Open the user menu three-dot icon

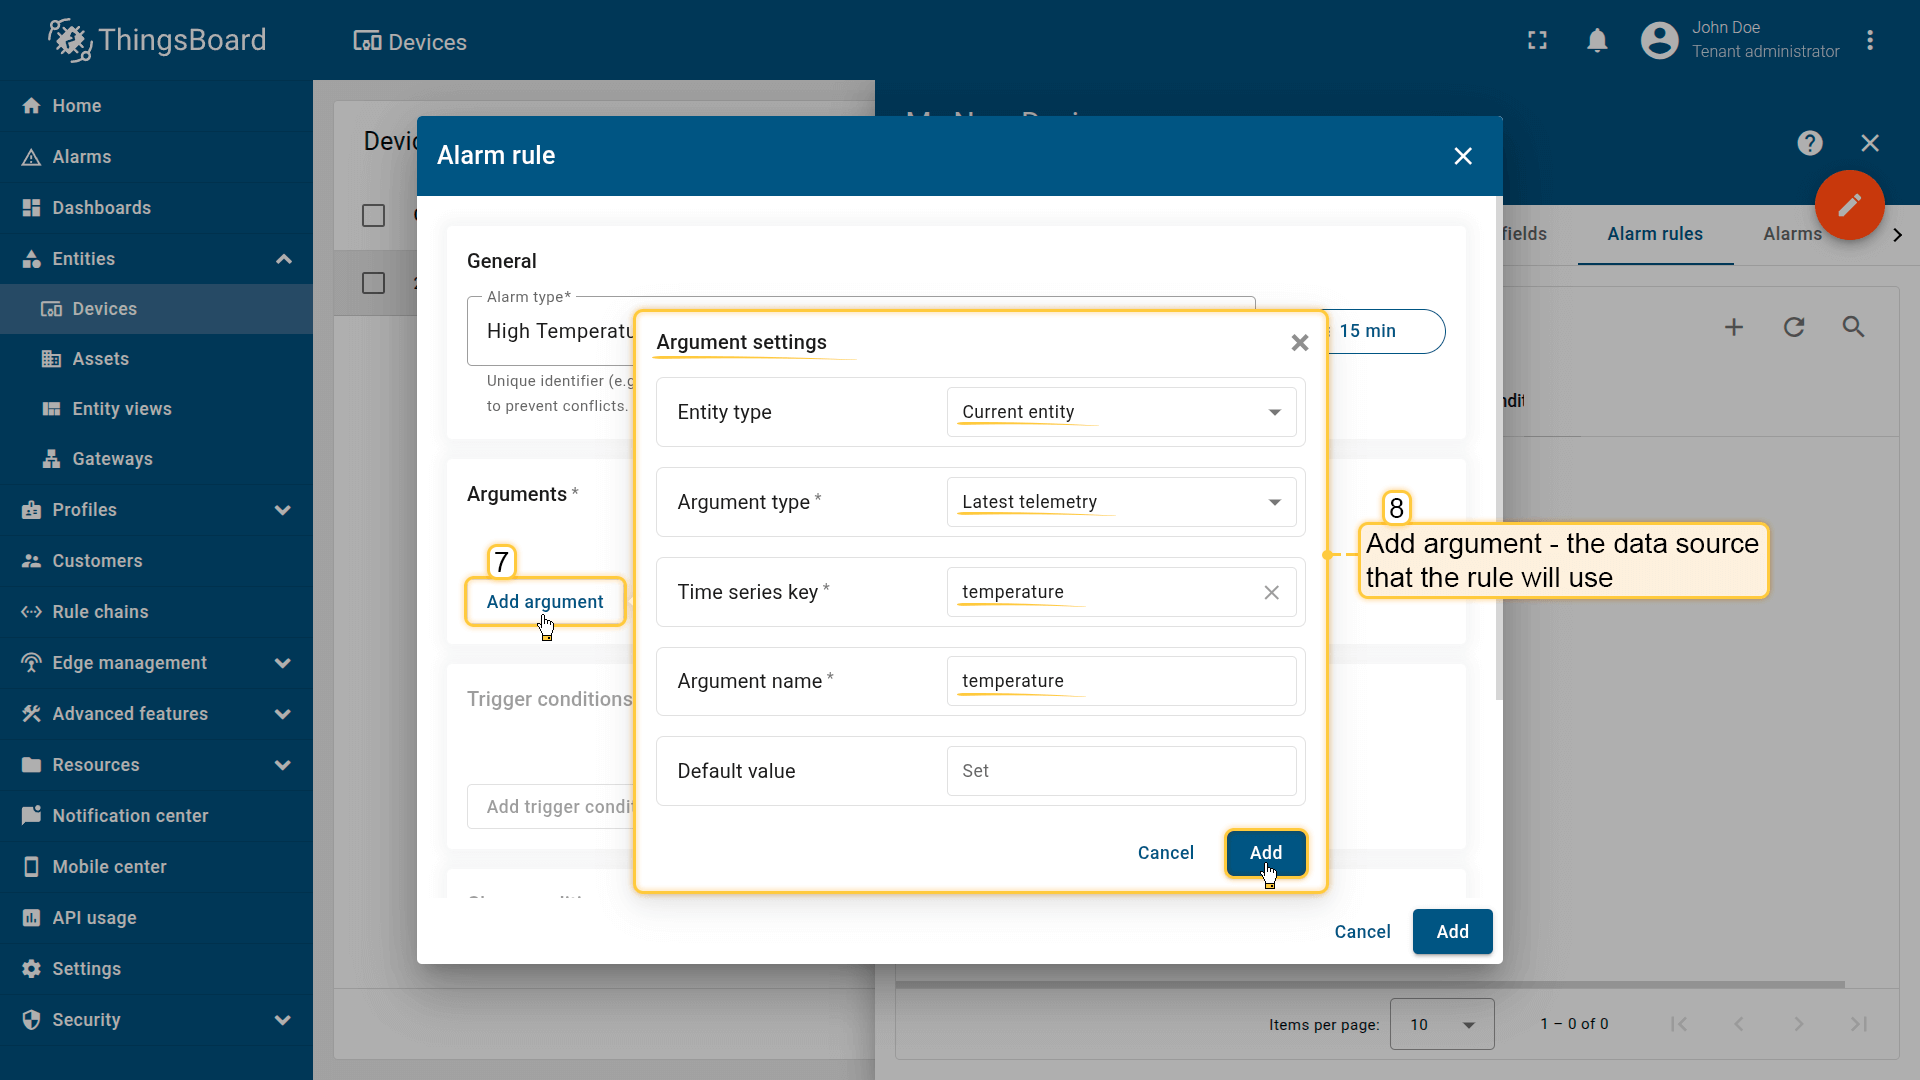click(x=1869, y=41)
